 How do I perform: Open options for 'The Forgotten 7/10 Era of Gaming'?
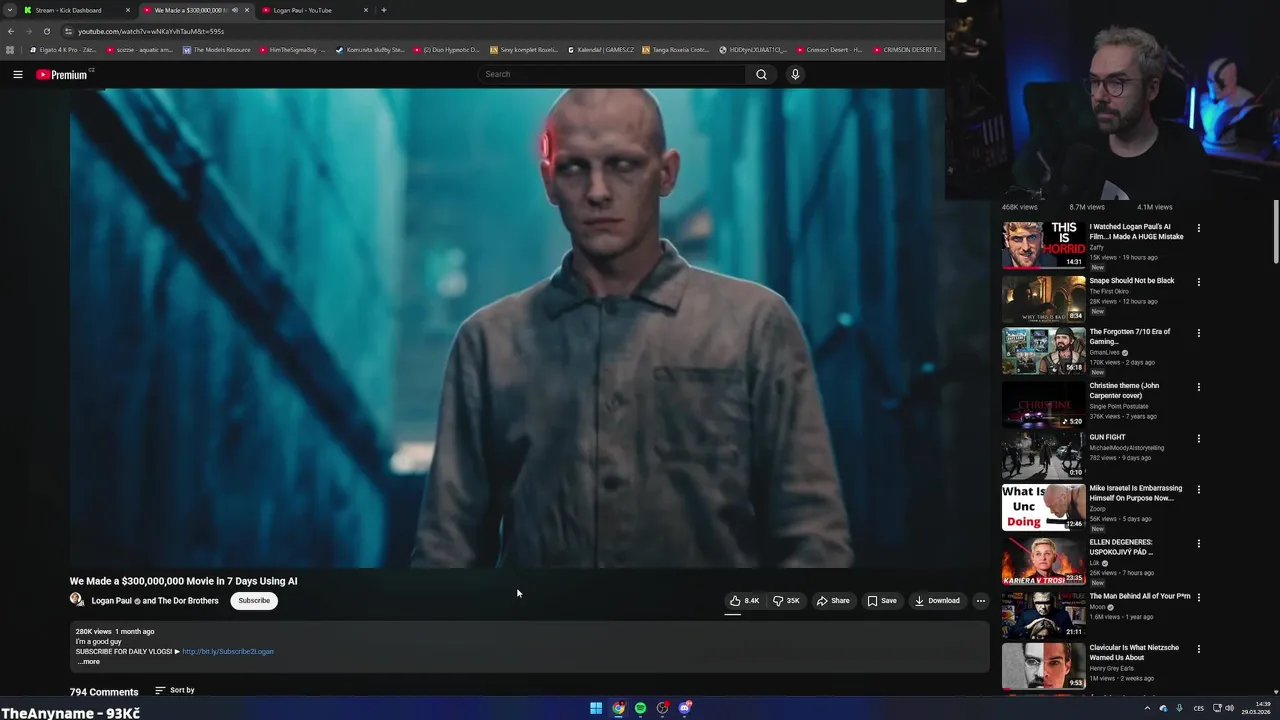[1199, 333]
